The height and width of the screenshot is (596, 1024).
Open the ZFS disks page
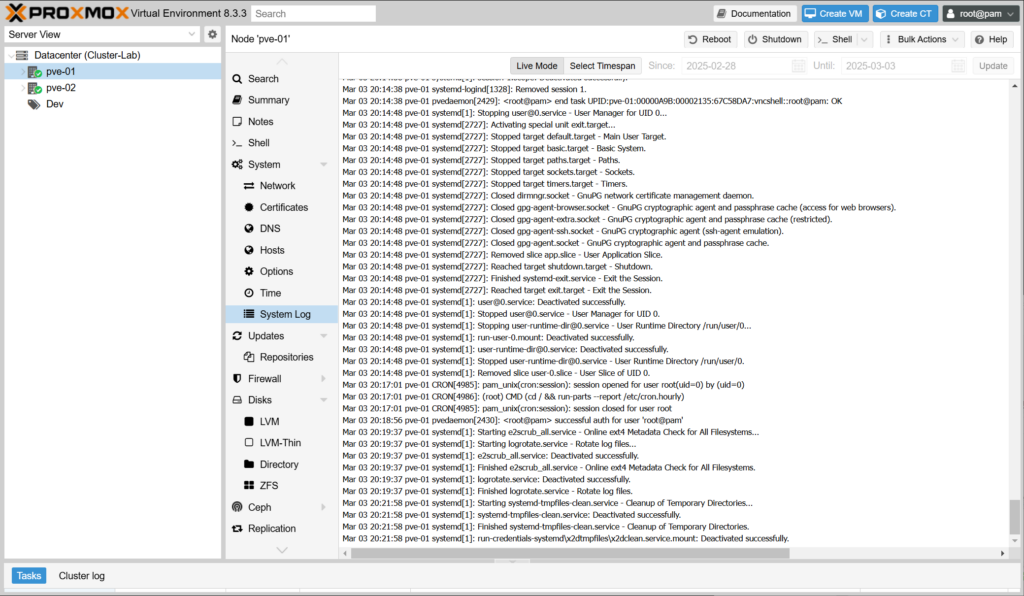(x=269, y=486)
